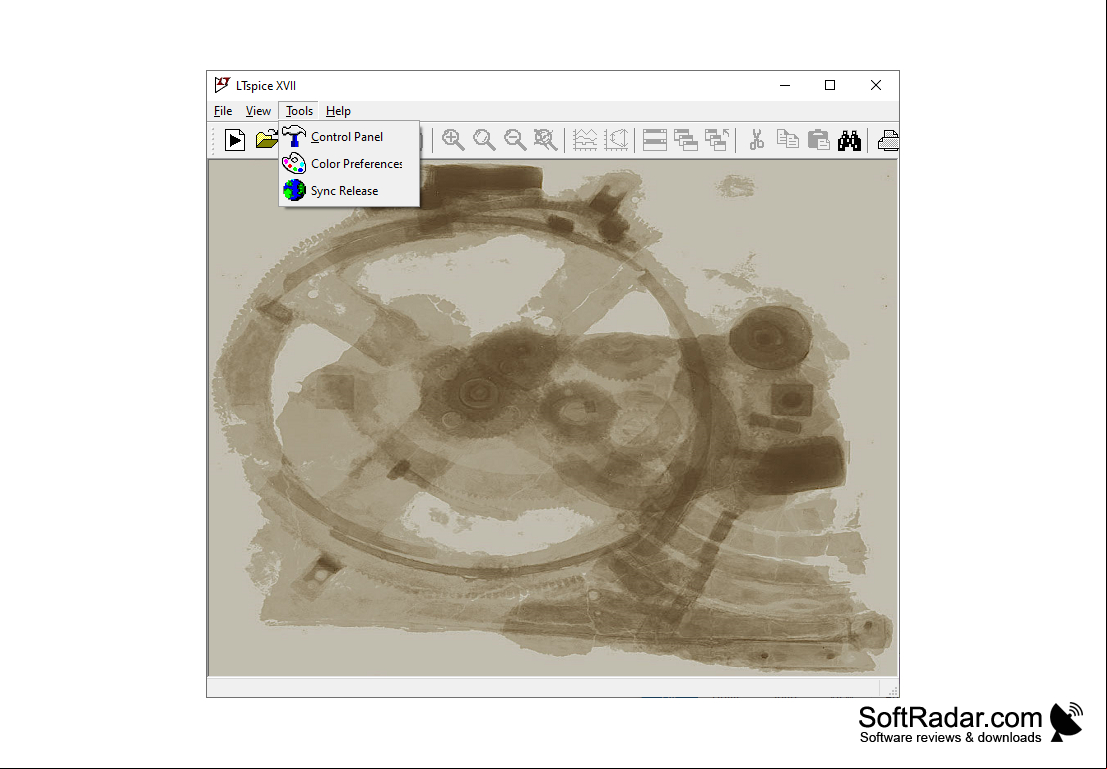
Task: Click the globe icon beside Sync Release
Action: (x=294, y=191)
